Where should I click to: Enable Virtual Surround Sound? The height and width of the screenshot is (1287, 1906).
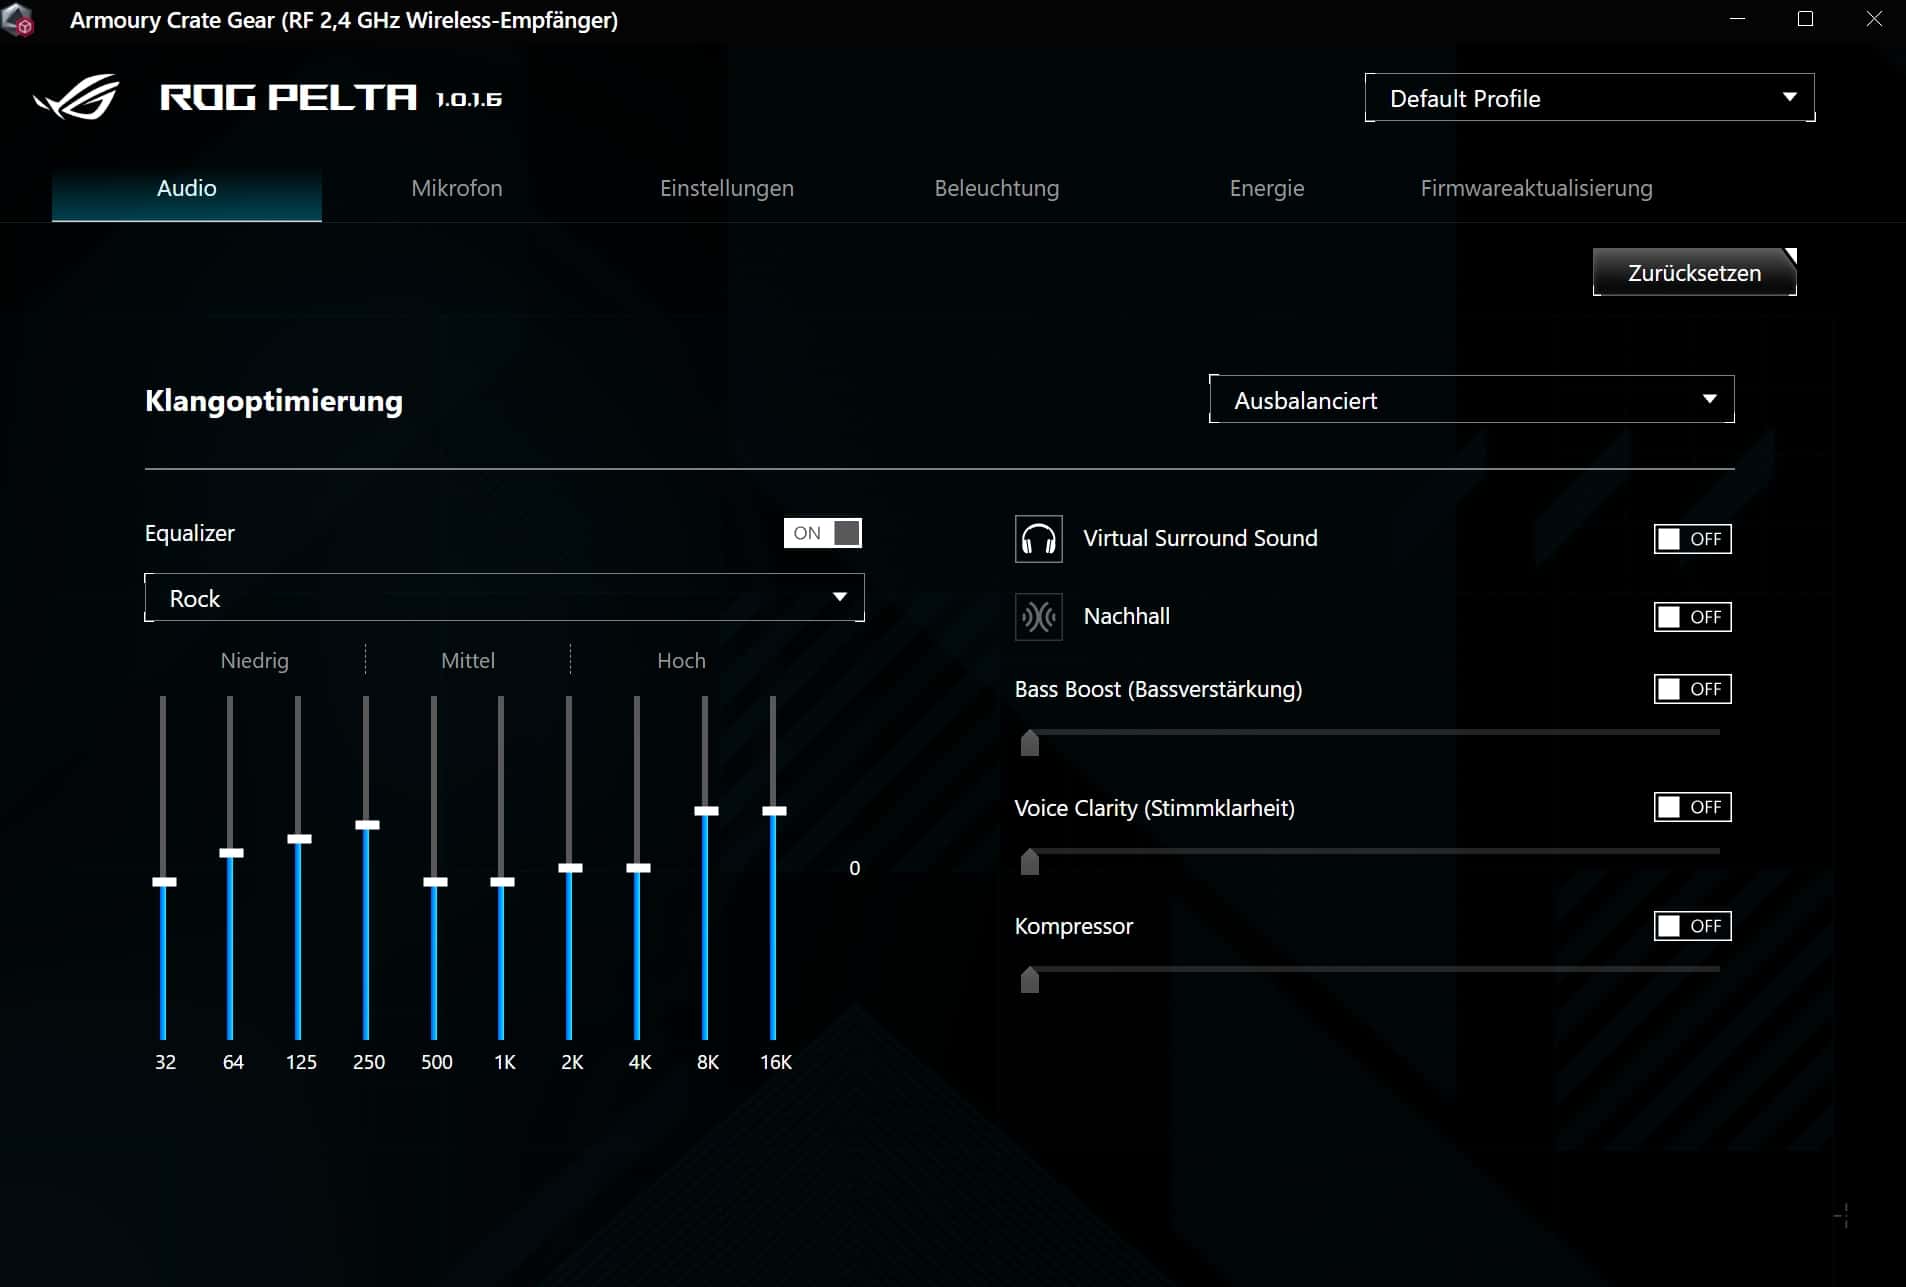[x=1692, y=539]
